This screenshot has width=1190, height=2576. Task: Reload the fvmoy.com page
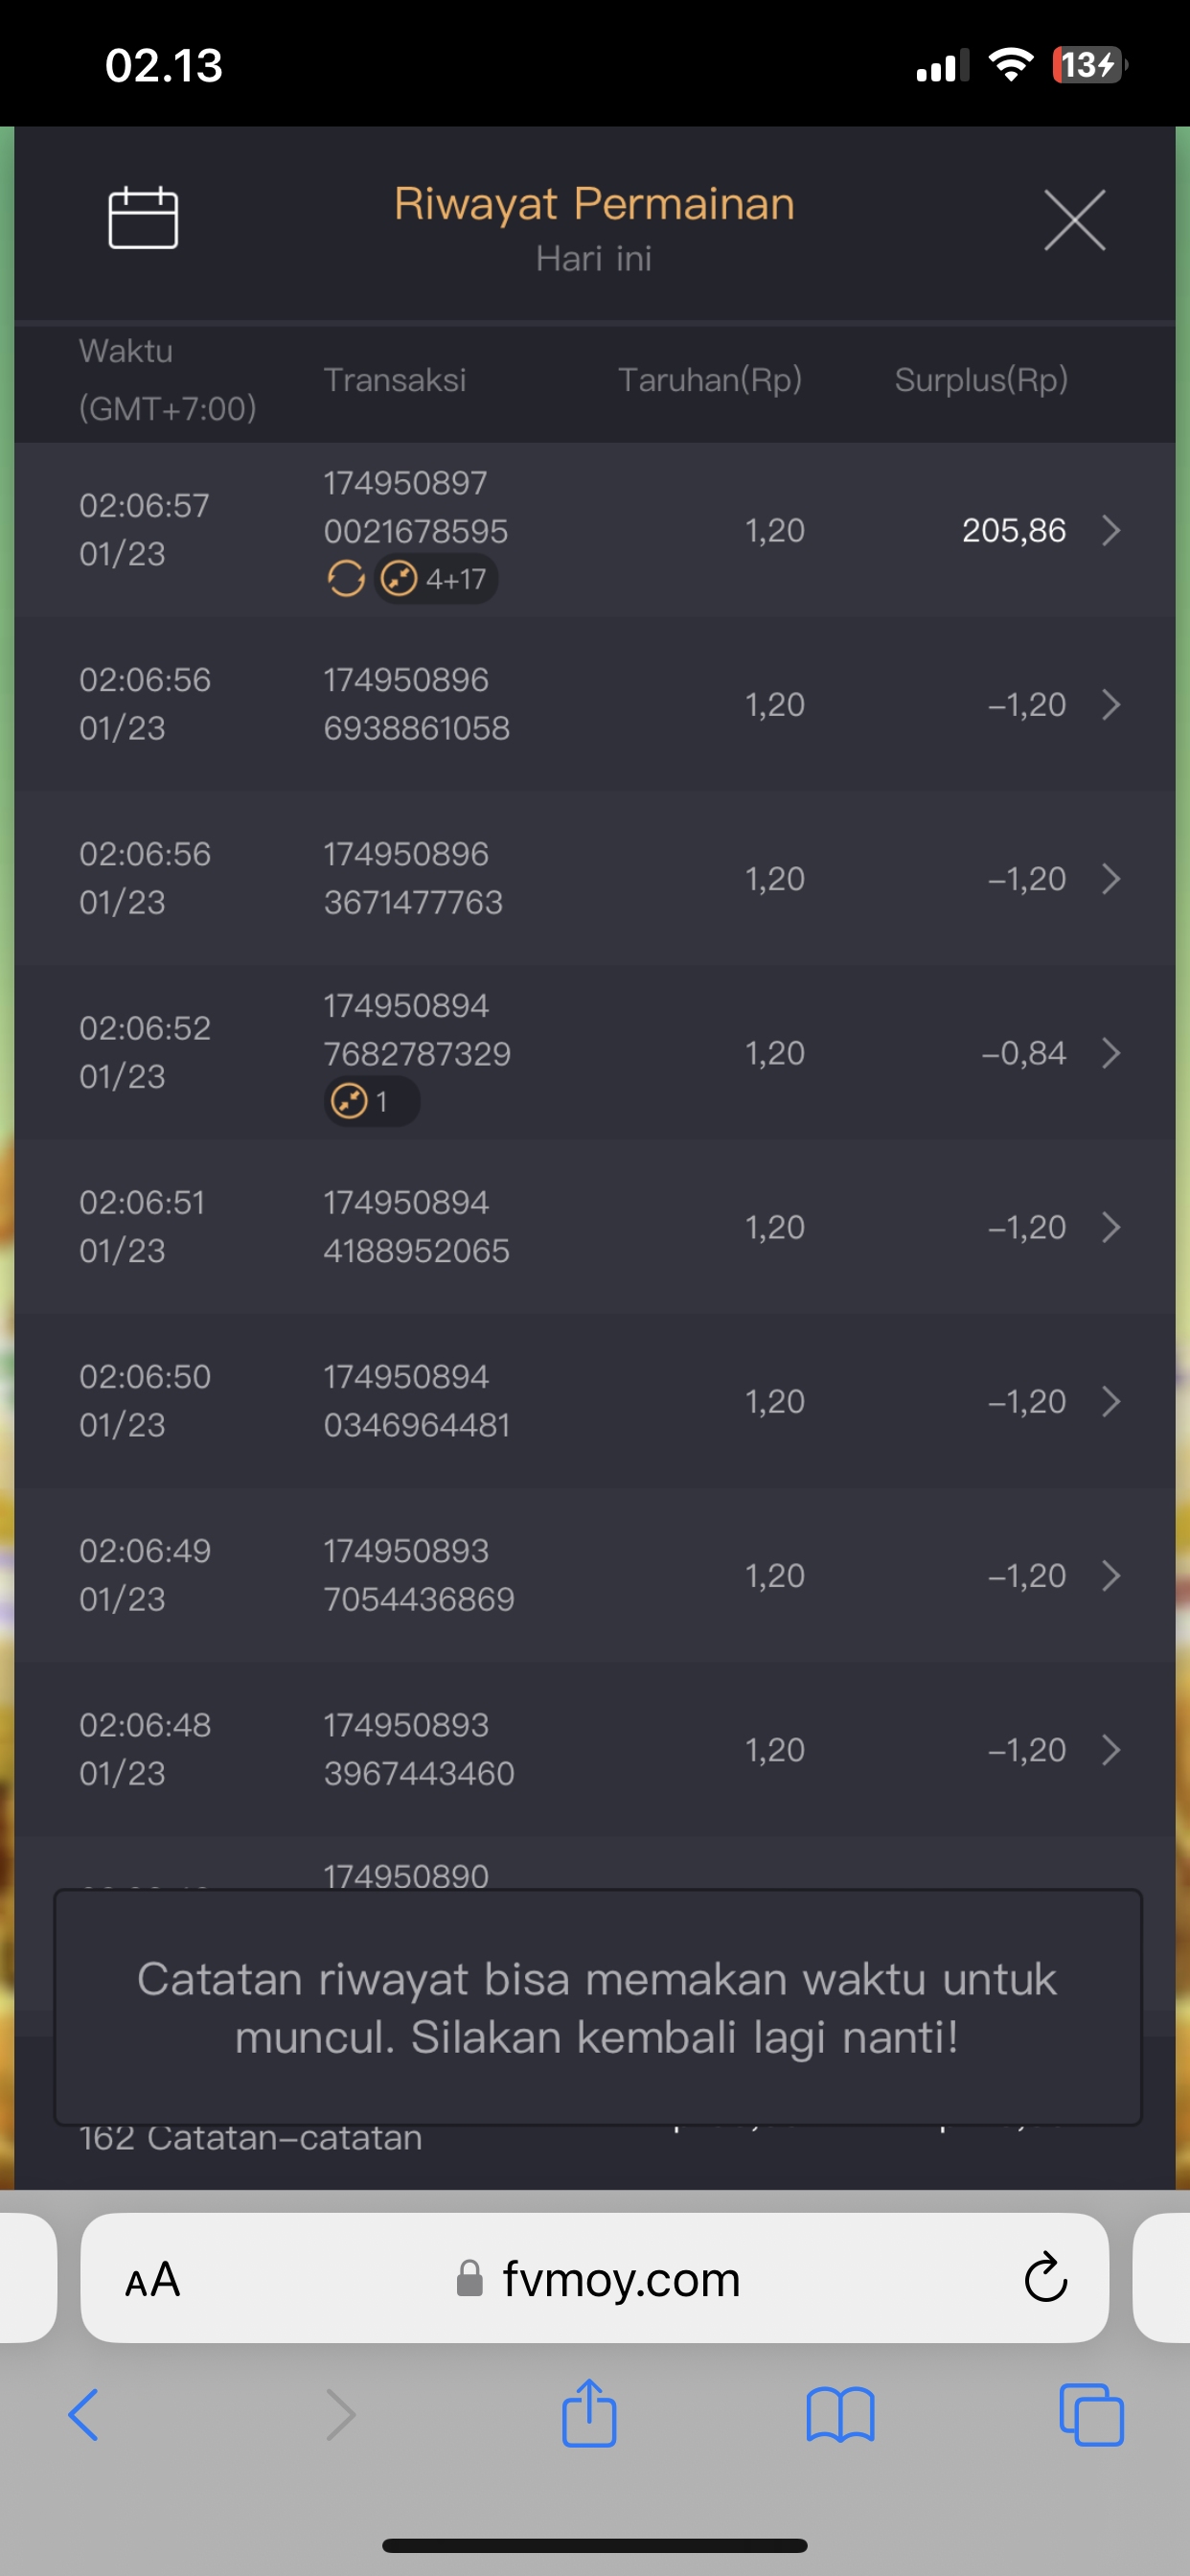click(x=1045, y=2279)
